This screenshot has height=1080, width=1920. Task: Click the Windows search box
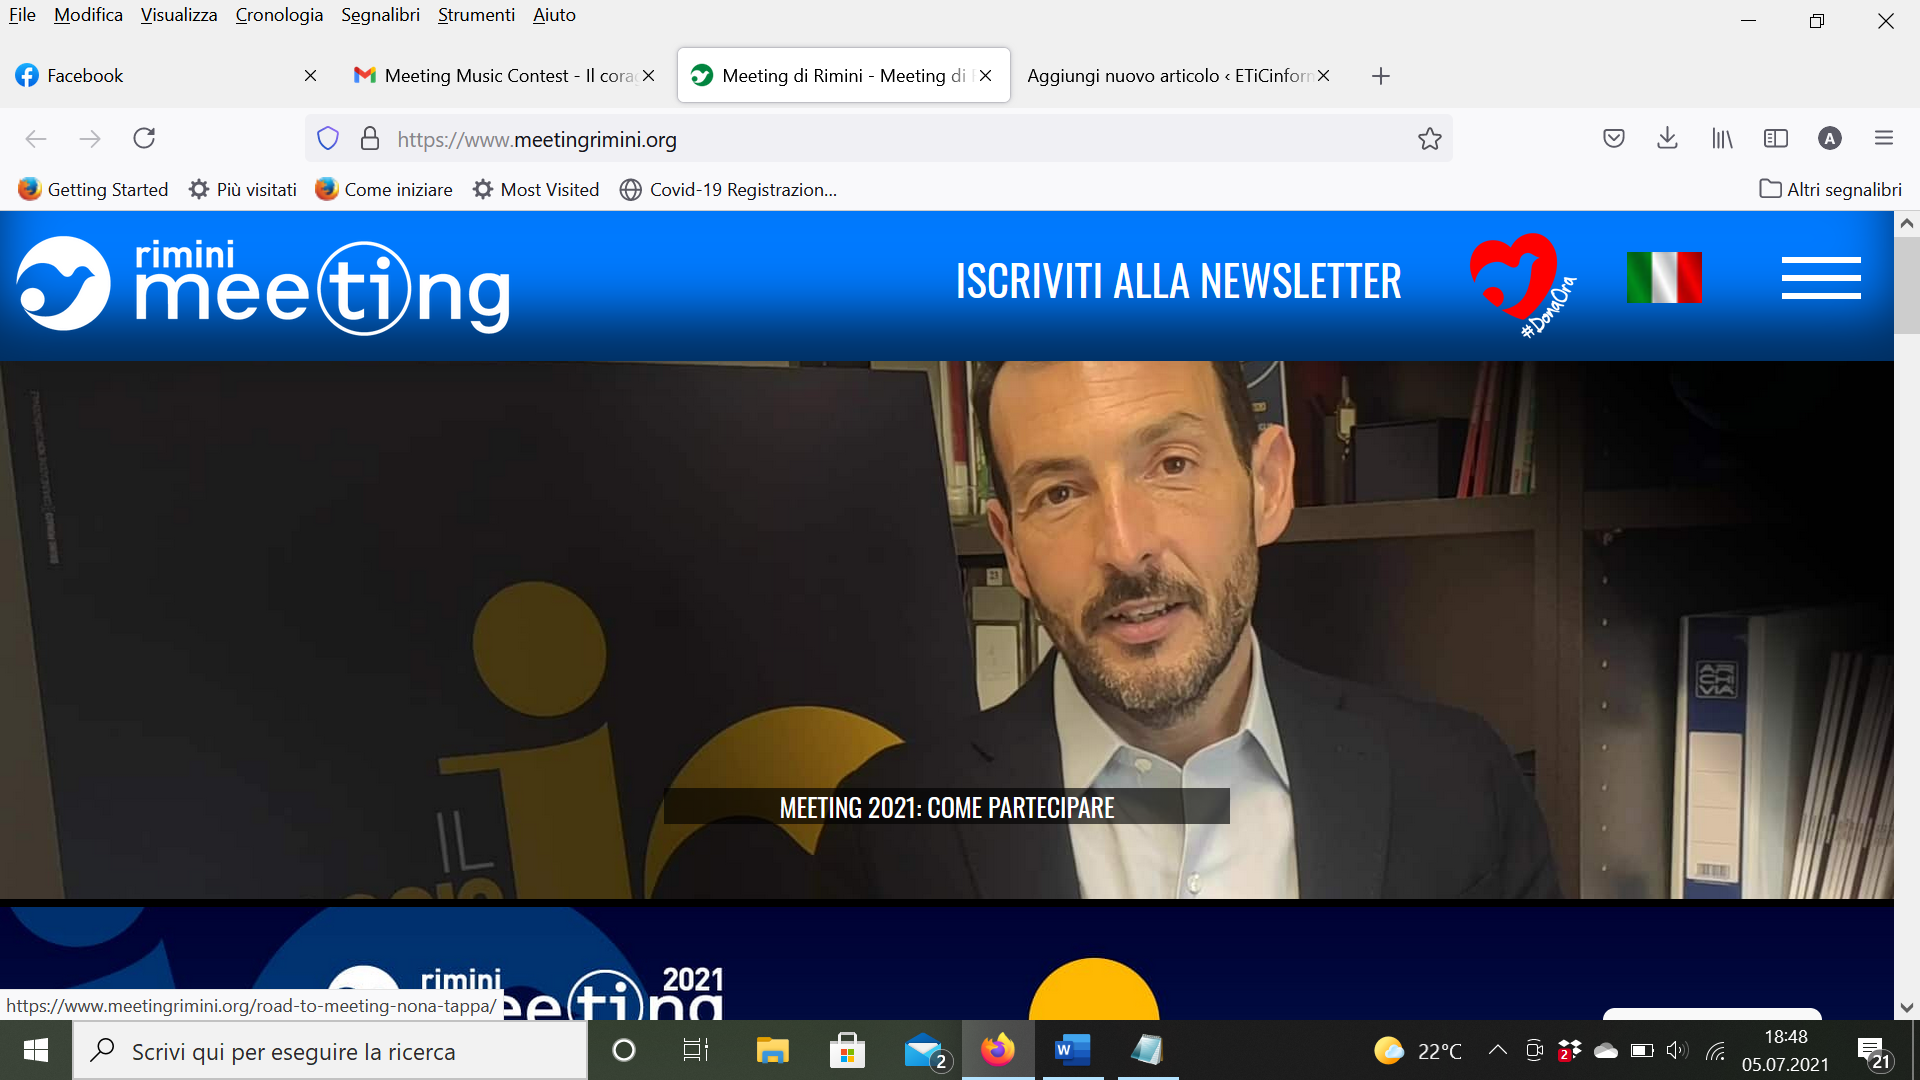coord(330,1051)
